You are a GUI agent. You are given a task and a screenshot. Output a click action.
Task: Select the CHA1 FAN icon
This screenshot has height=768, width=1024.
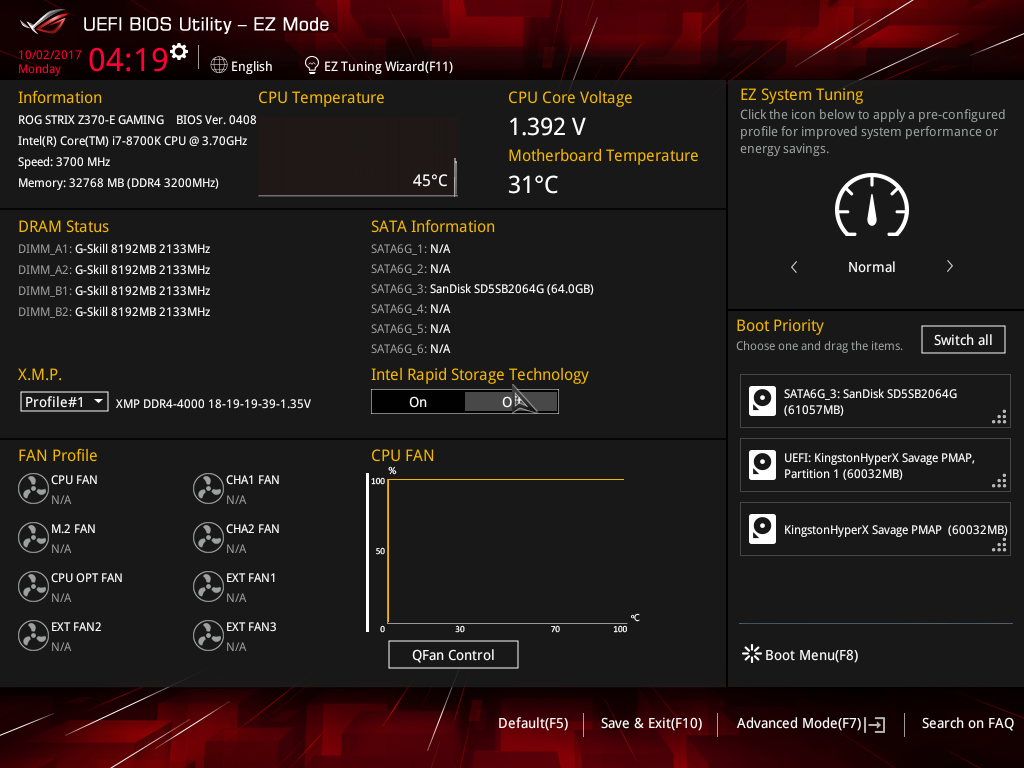[x=208, y=488]
